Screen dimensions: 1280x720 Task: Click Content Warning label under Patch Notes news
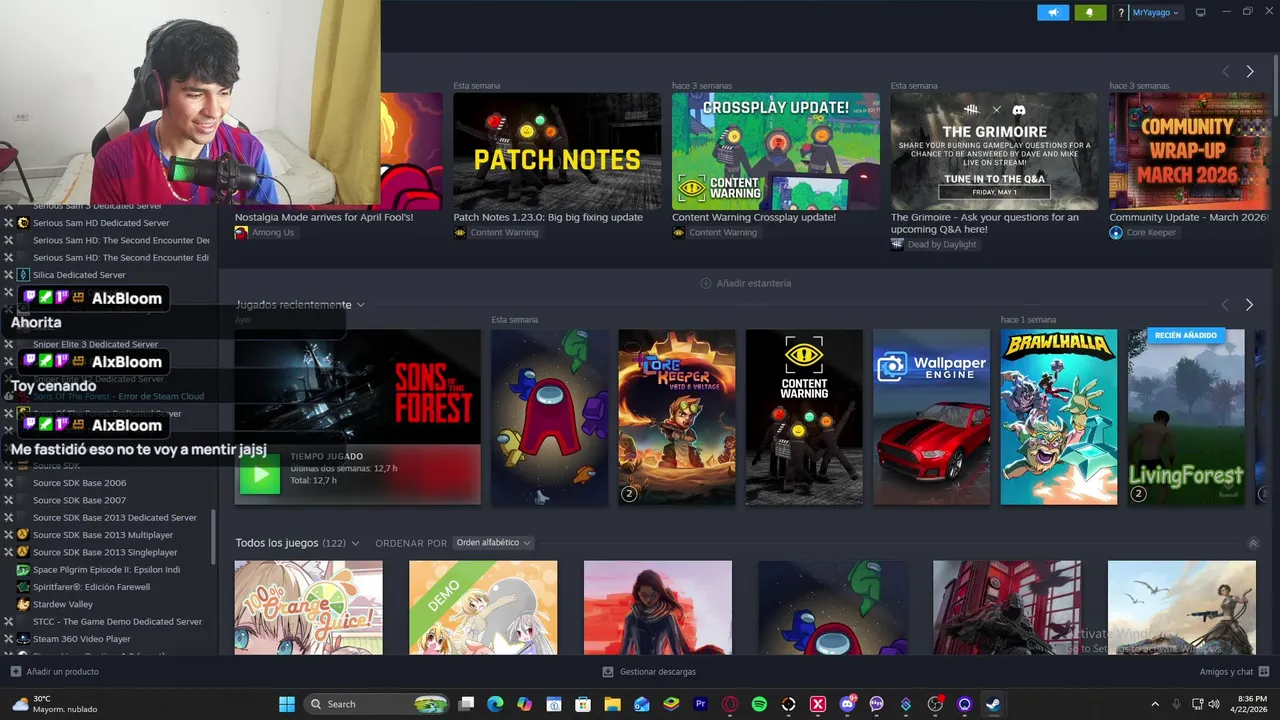pos(504,232)
